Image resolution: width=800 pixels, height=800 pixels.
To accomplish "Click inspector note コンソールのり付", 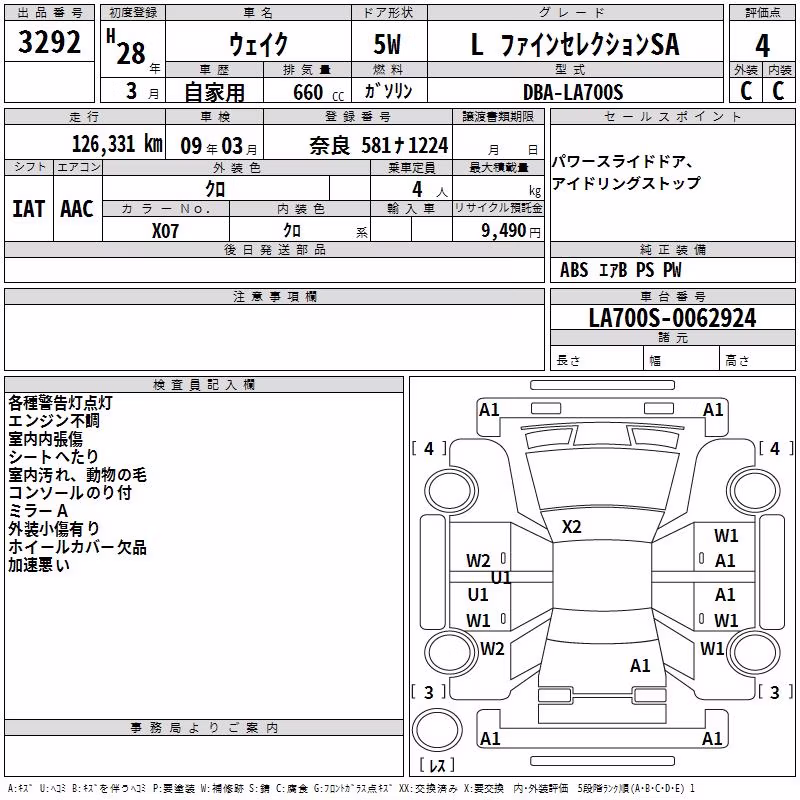I will click(70, 493).
